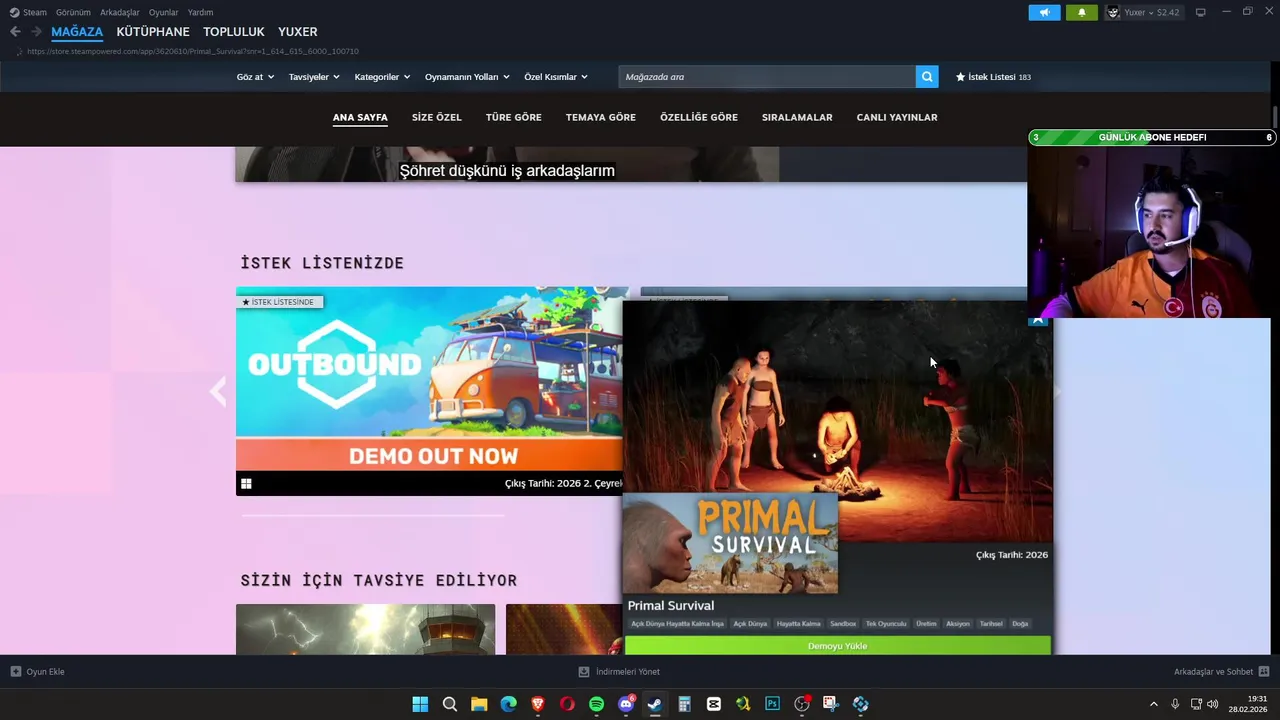Viewport: 1280px width, 720px height.
Task: Go to the KÜTÜPHANE tab
Action: click(153, 32)
